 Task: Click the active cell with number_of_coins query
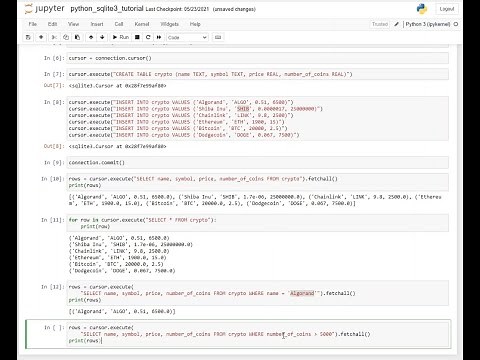point(258,334)
